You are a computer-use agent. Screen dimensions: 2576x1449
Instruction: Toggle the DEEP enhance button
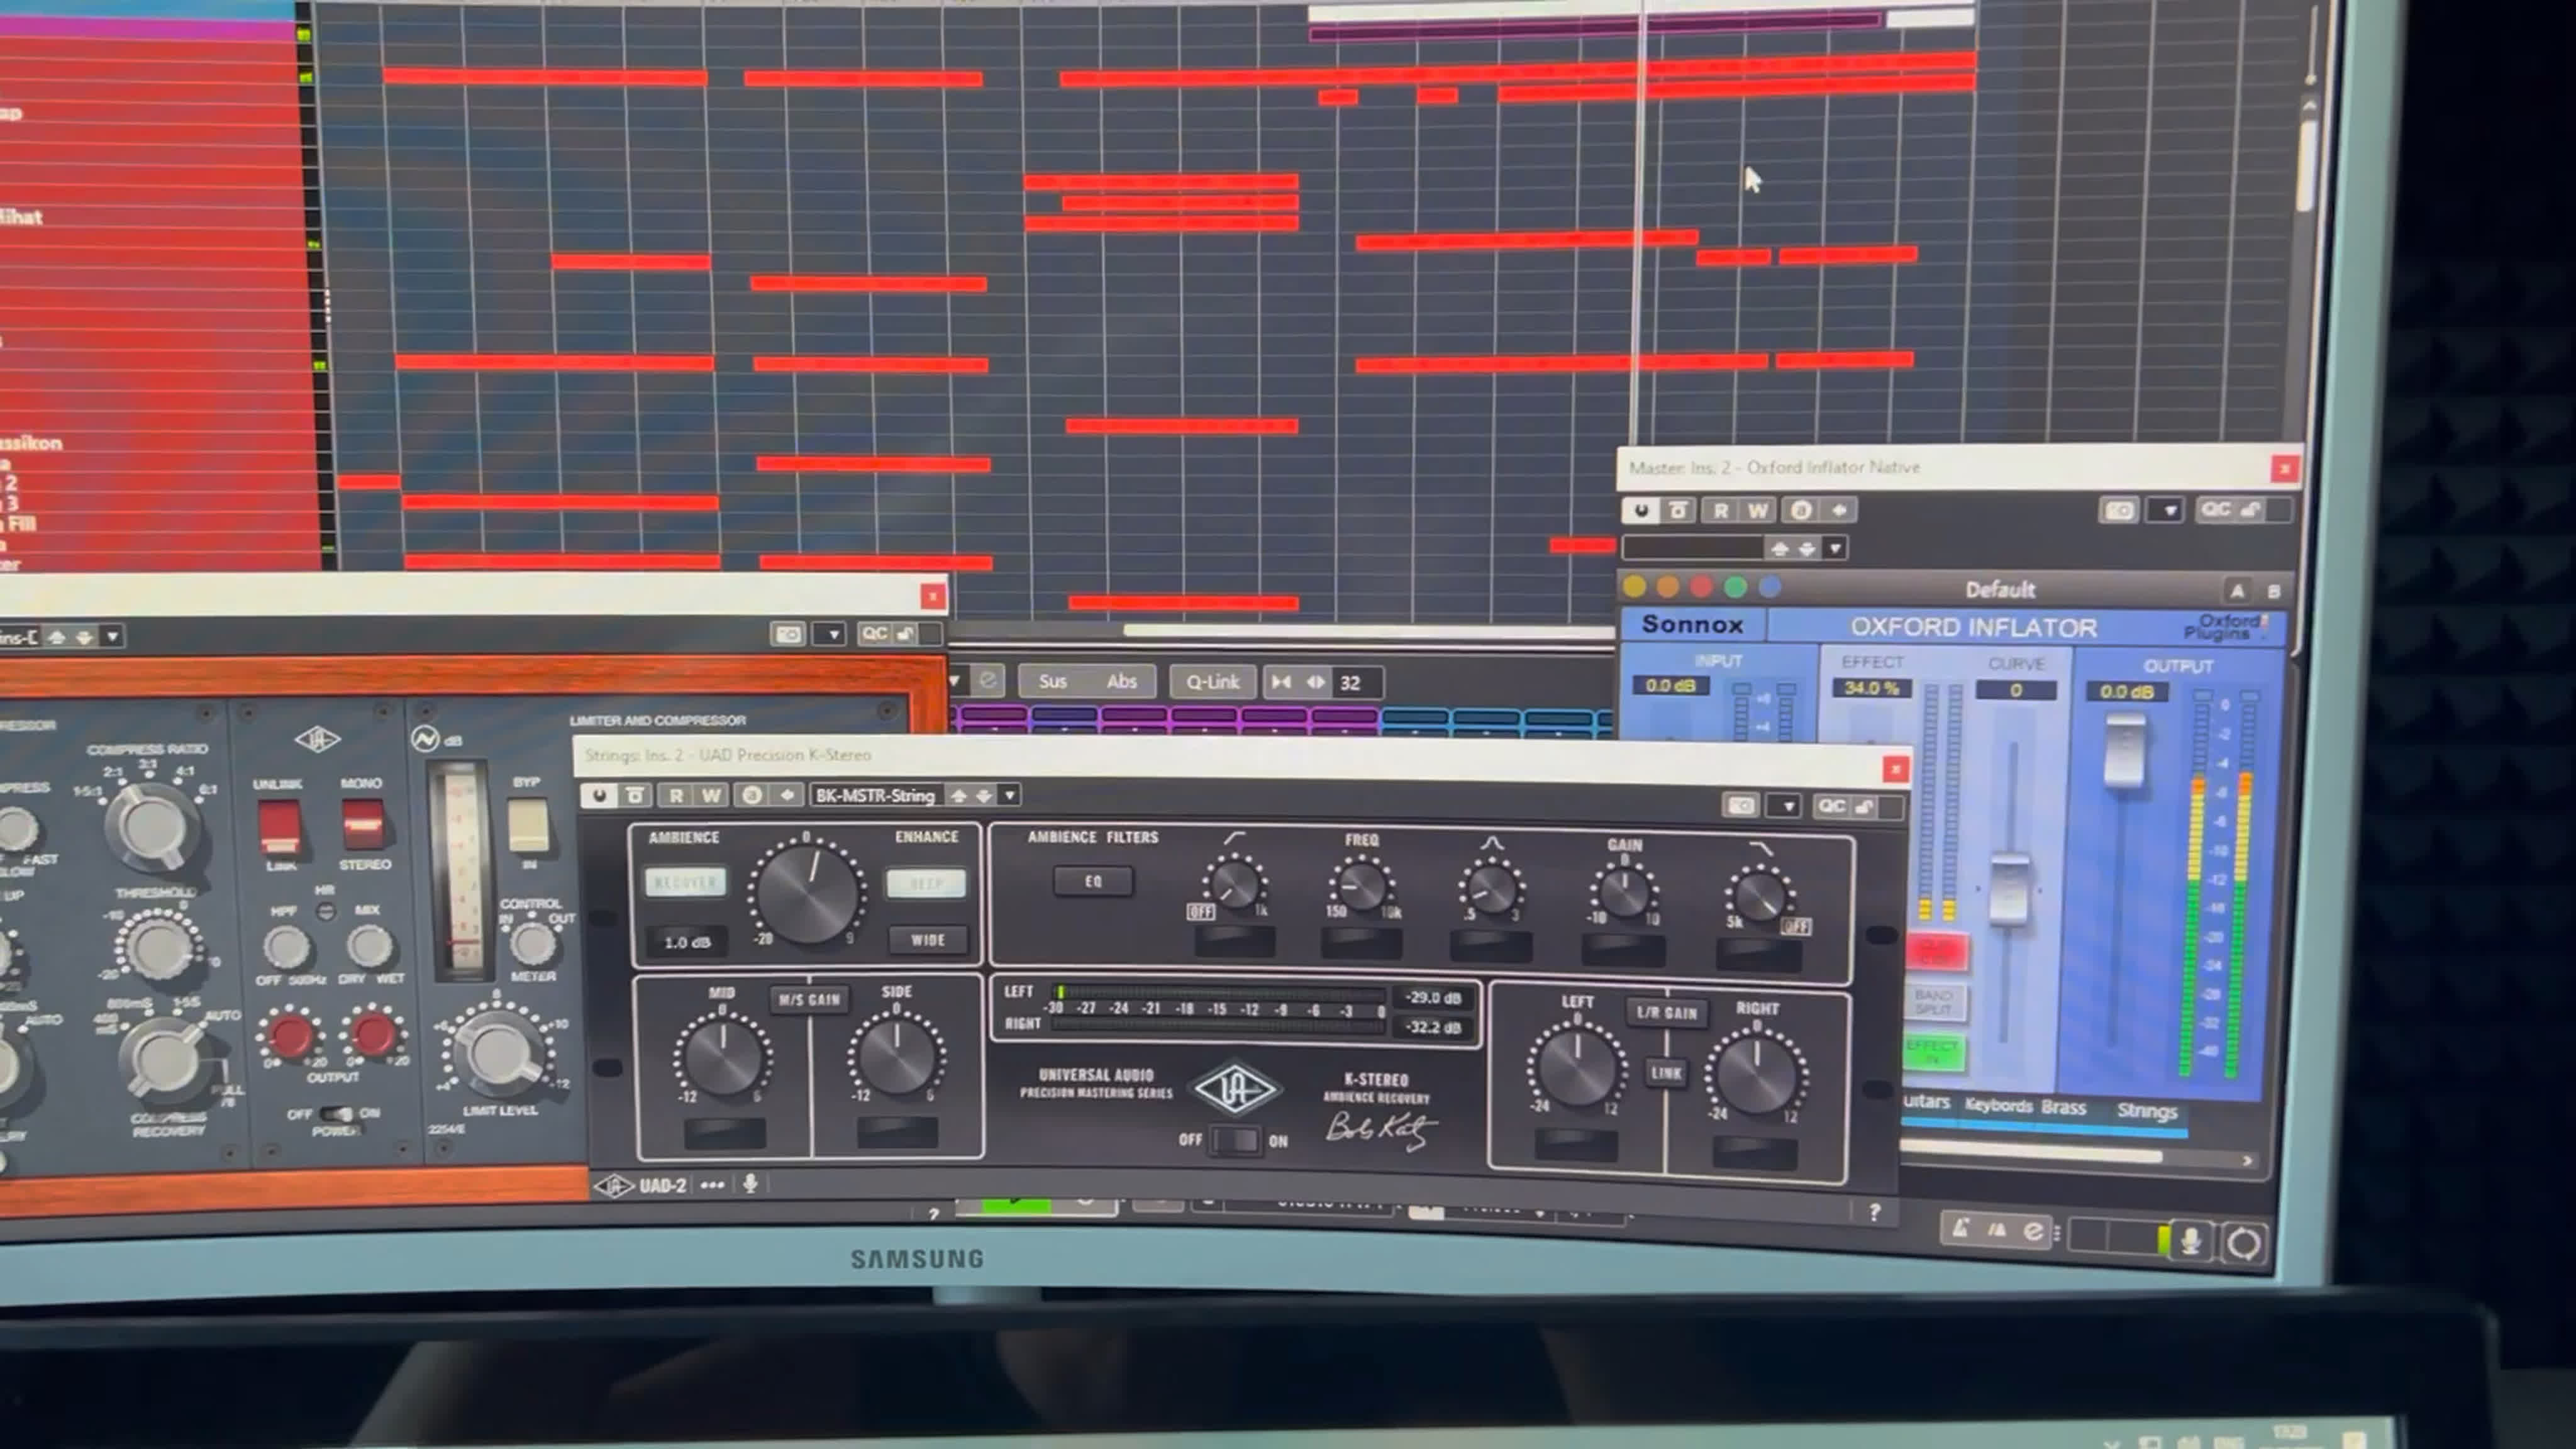(926, 884)
